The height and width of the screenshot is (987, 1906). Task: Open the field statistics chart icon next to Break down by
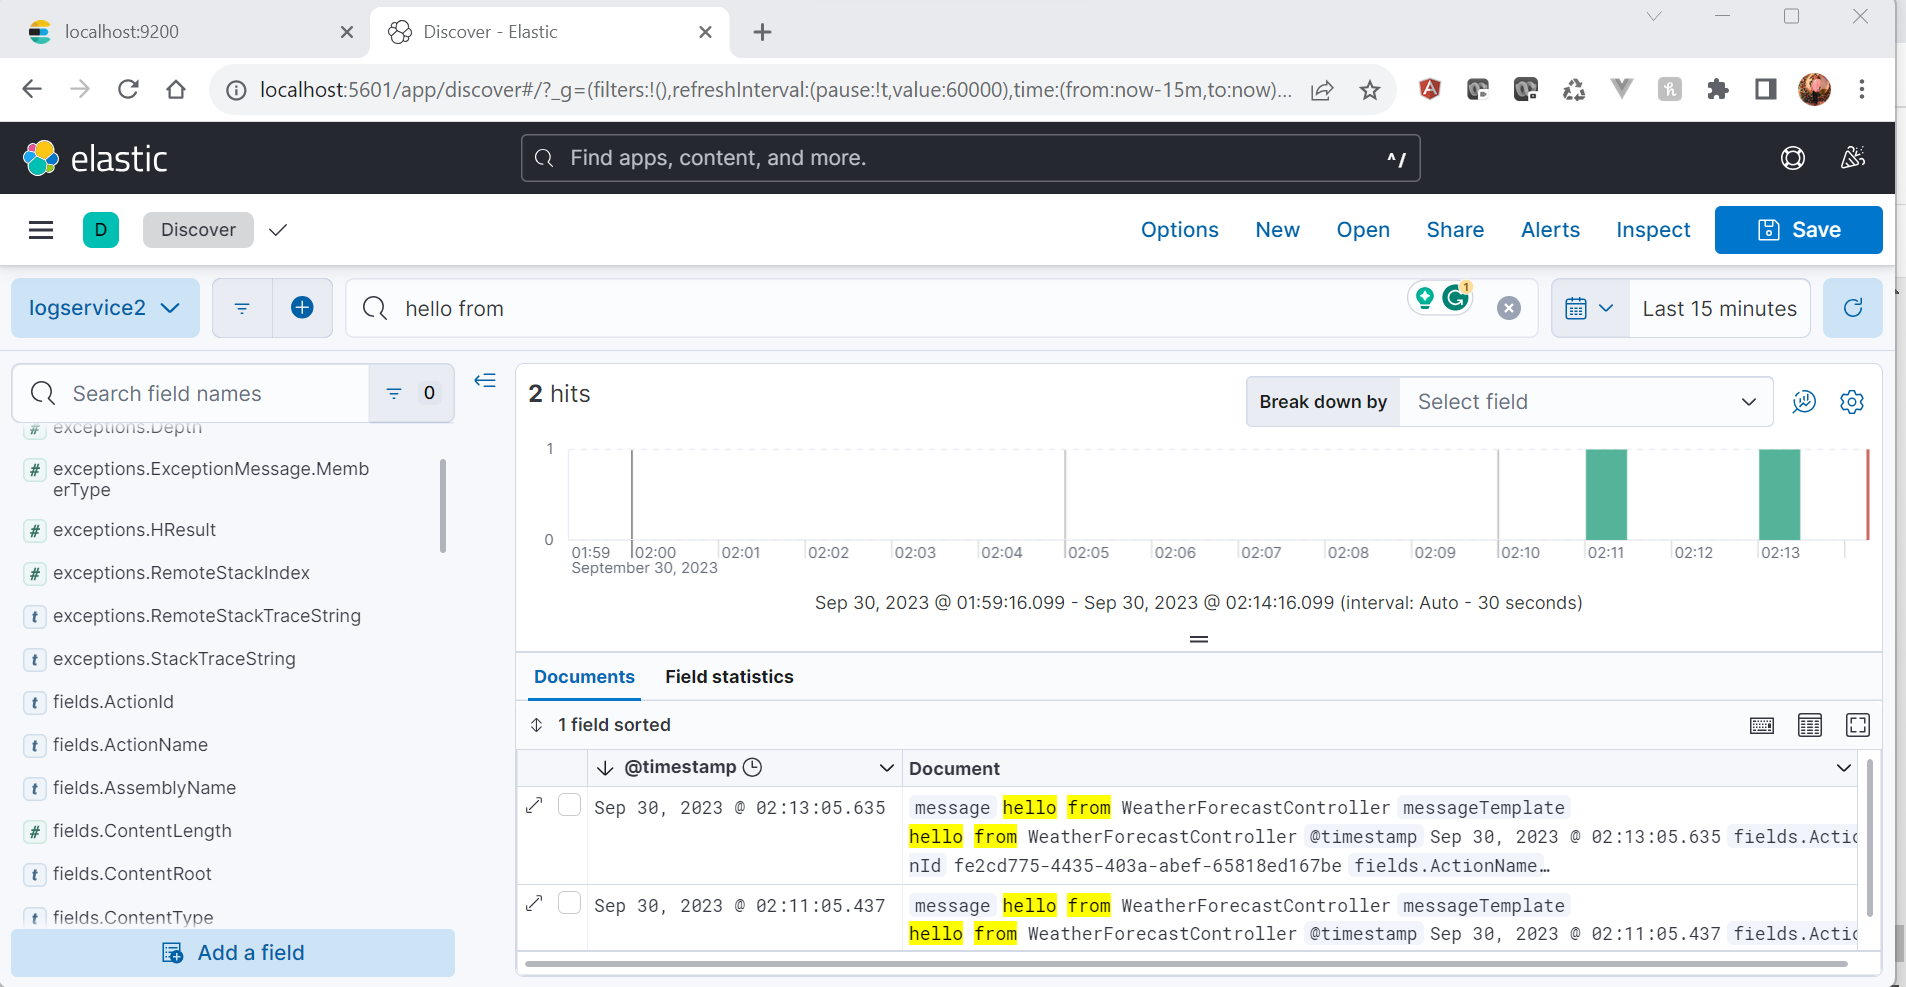(1803, 401)
